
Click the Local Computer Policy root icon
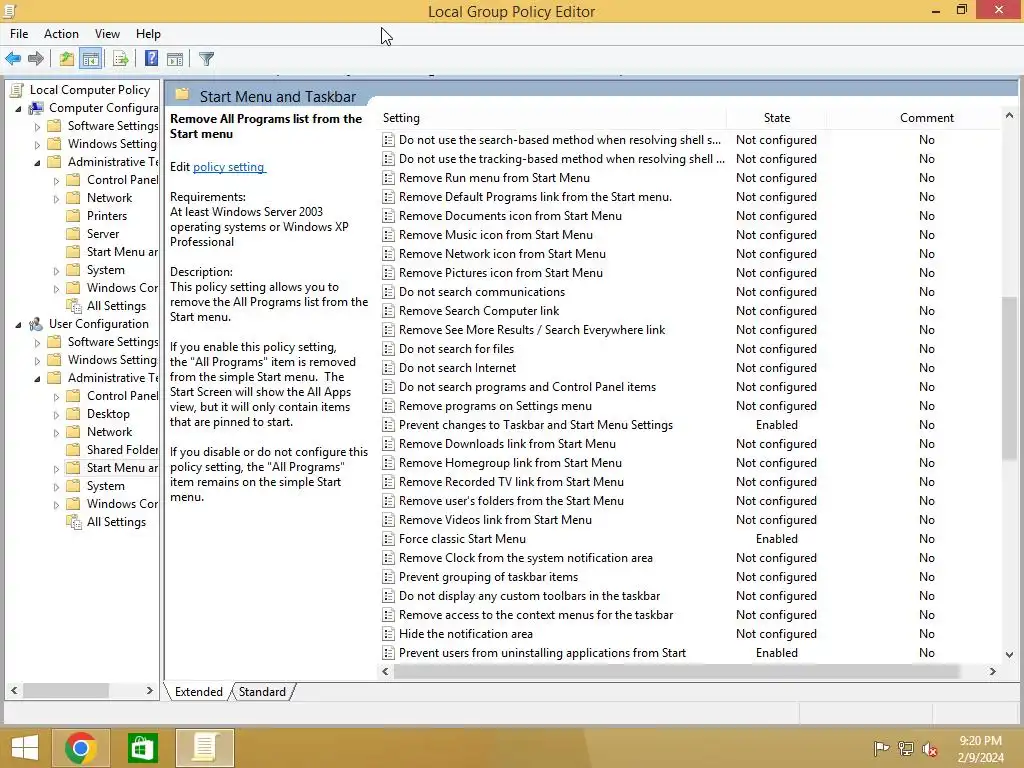(17, 90)
